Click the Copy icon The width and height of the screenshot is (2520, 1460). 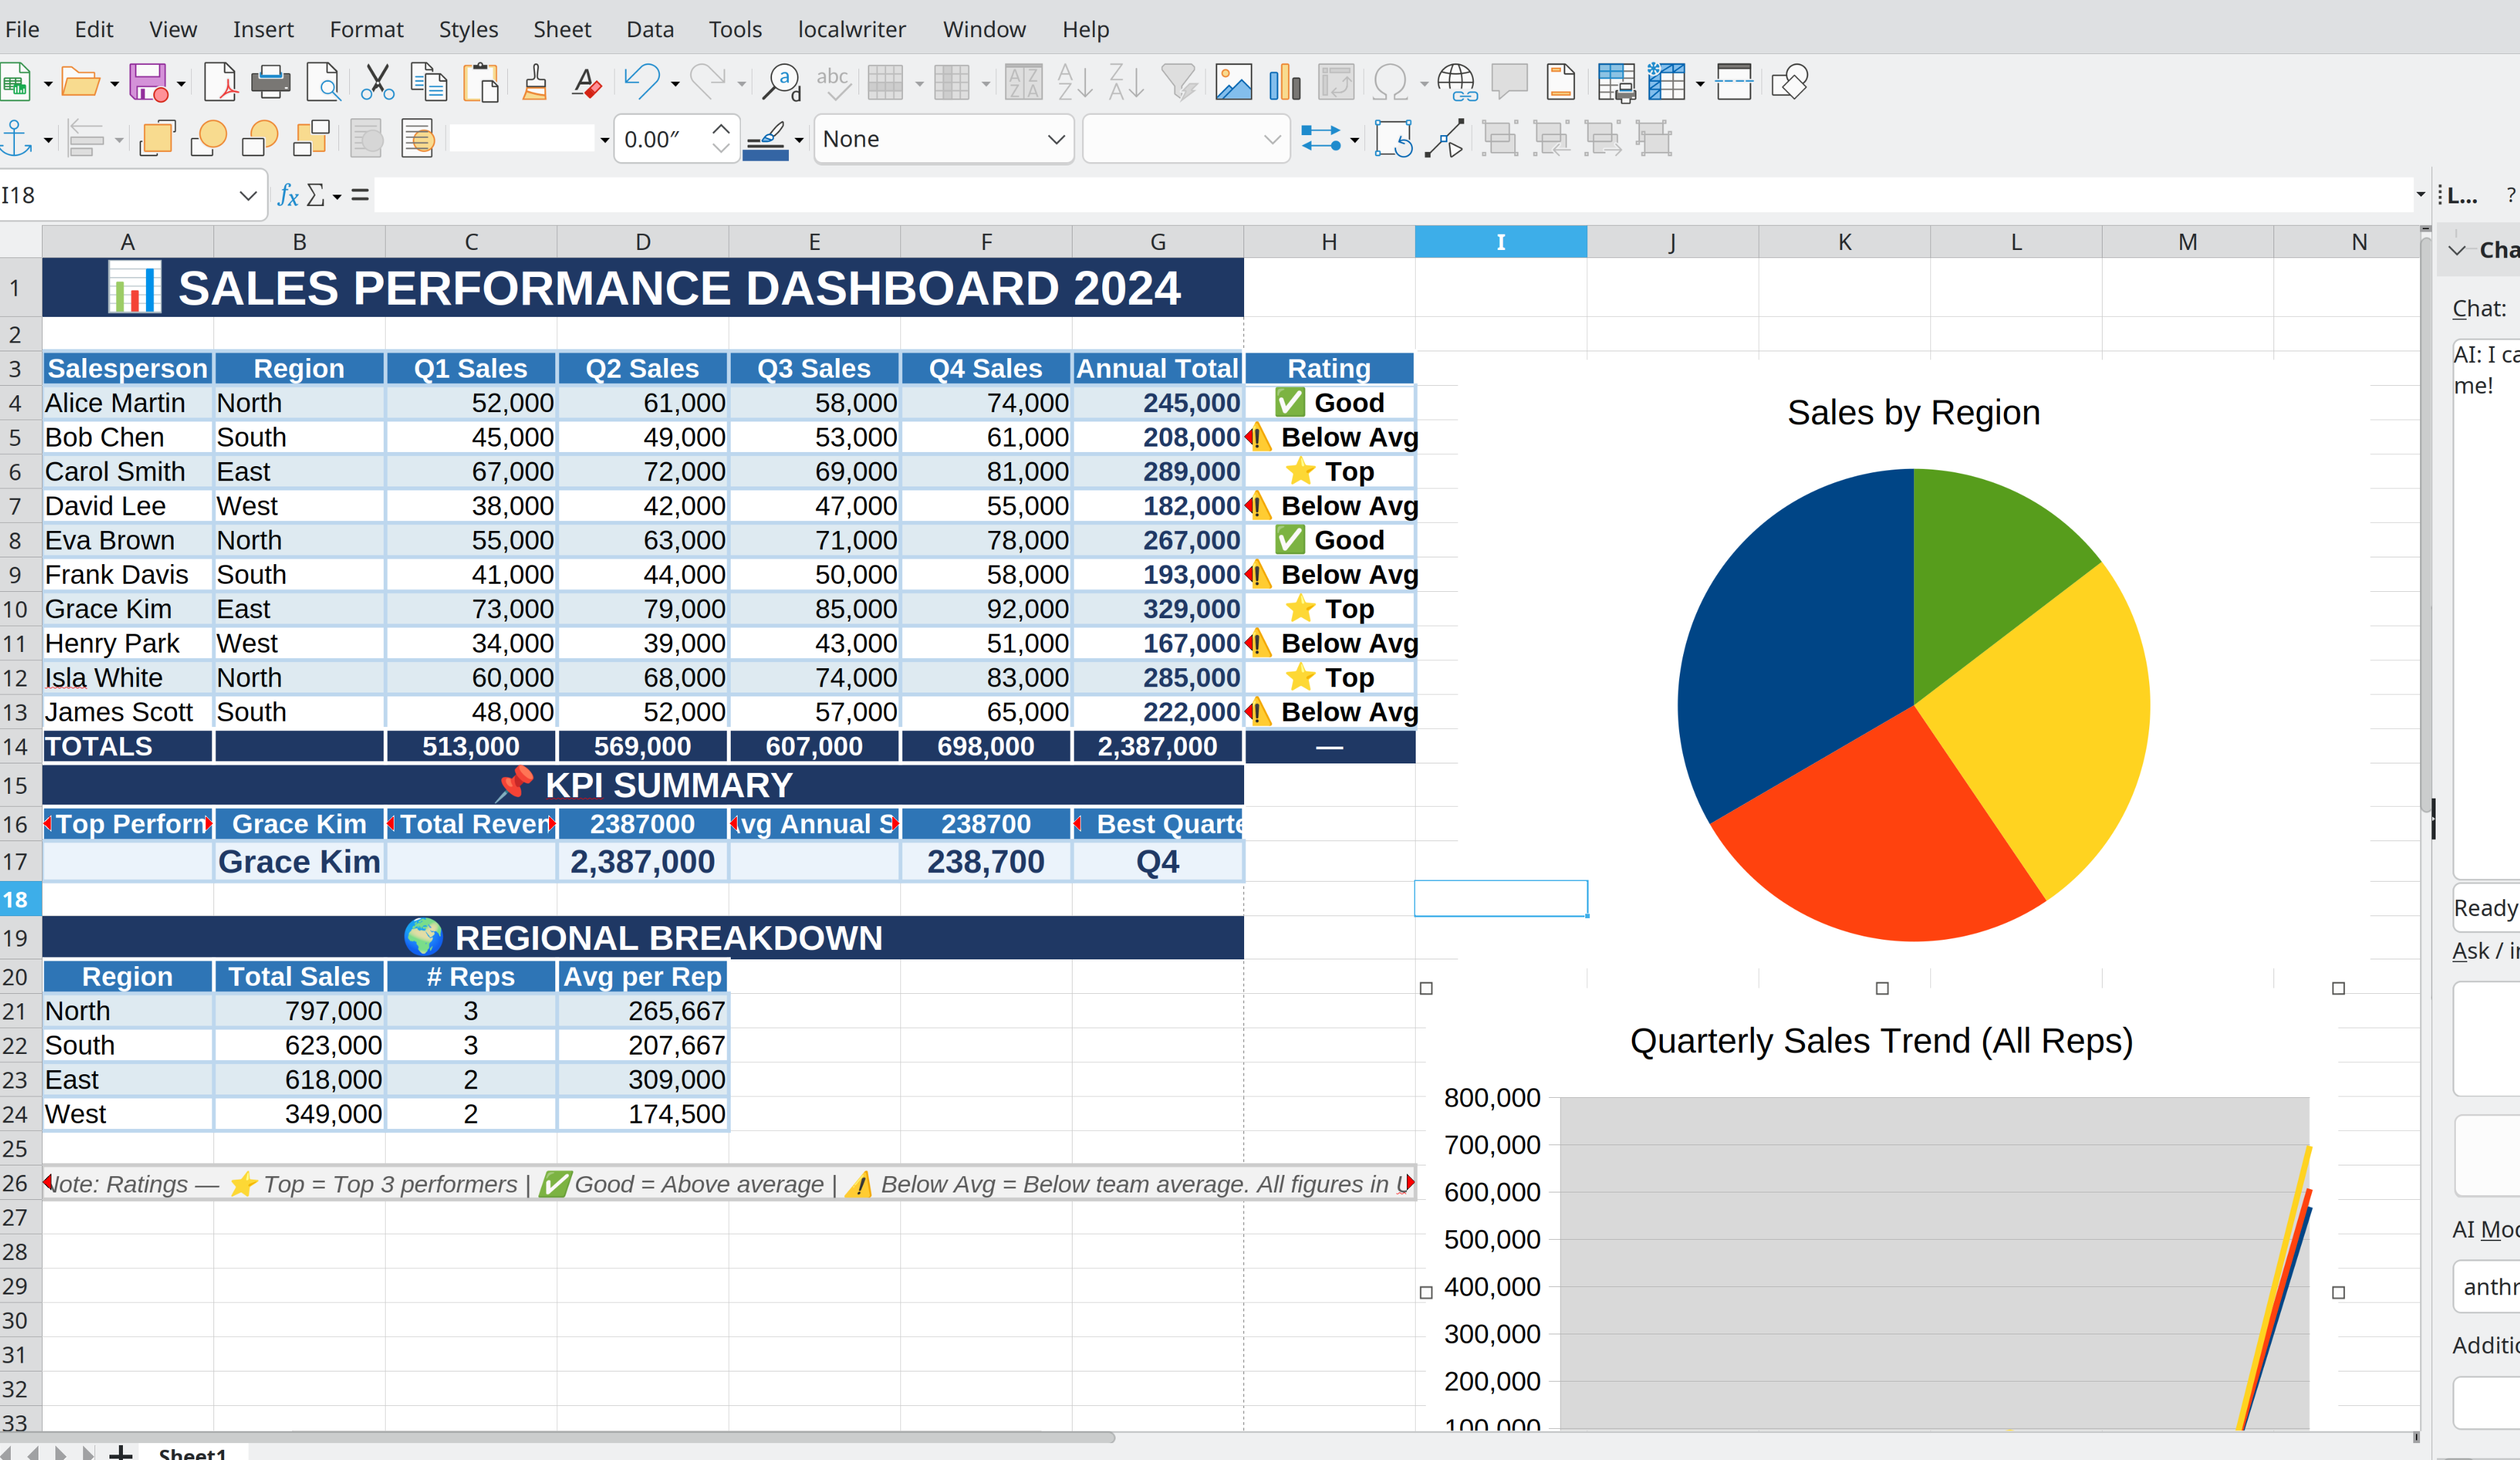(429, 82)
